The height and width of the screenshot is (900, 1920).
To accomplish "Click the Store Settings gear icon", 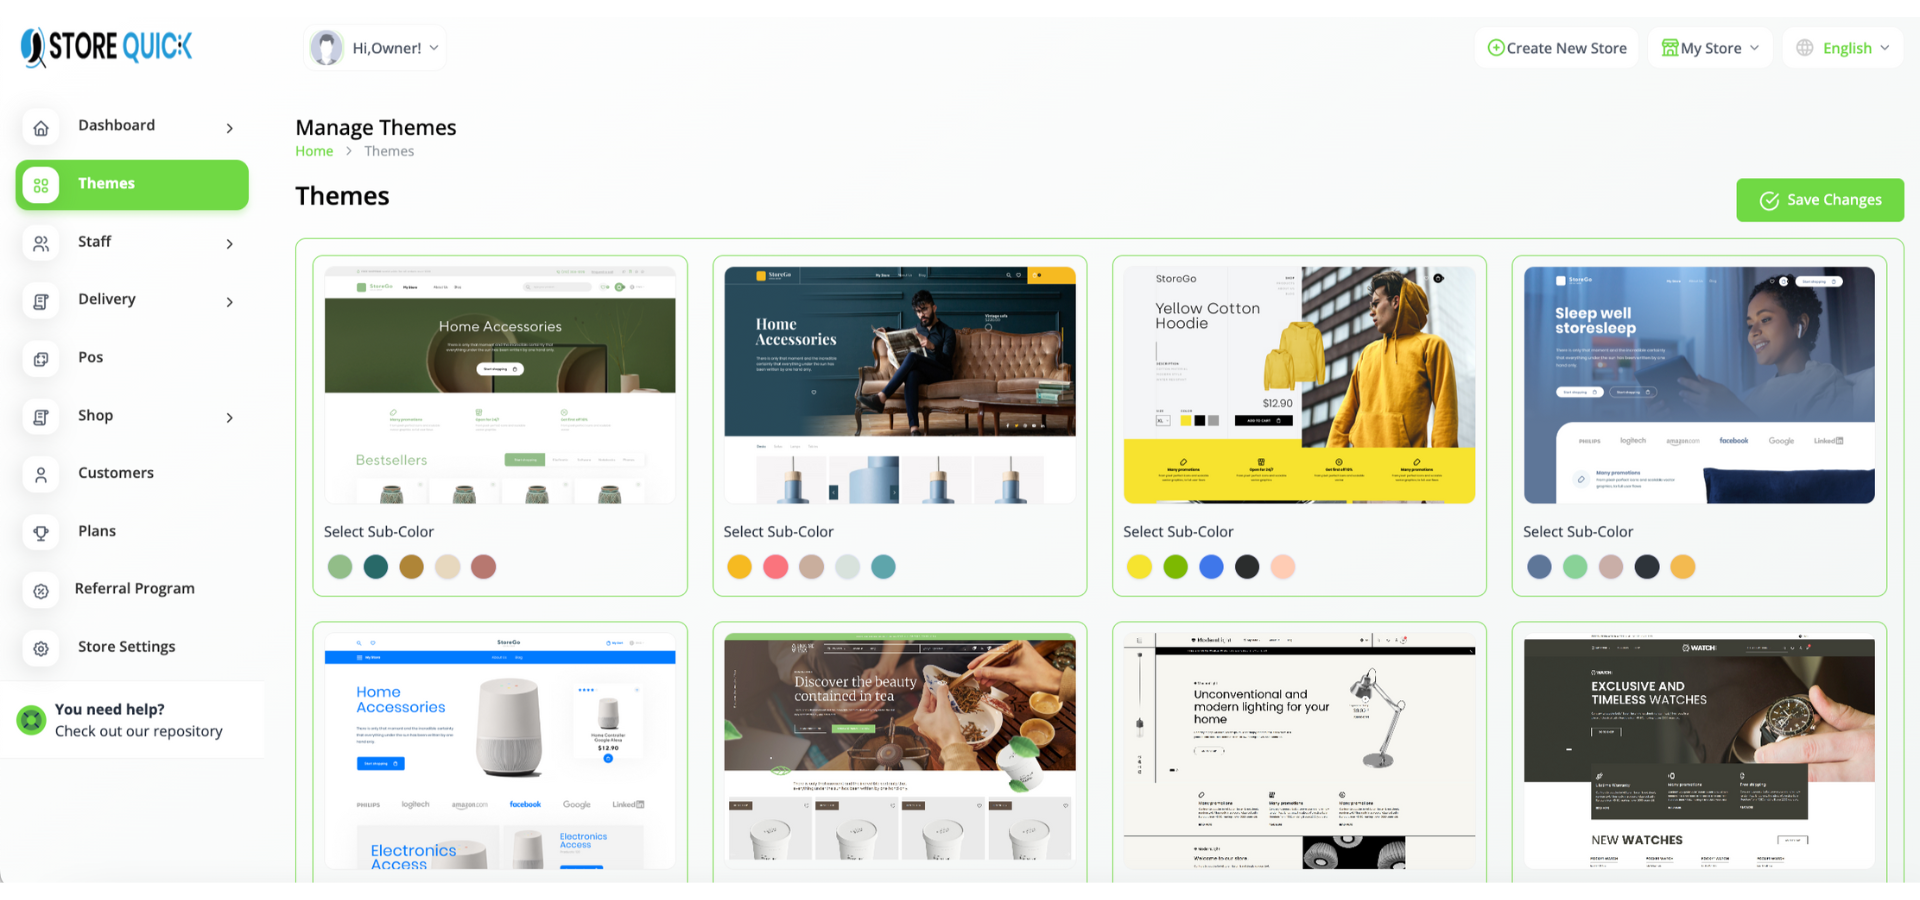I will (x=41, y=649).
